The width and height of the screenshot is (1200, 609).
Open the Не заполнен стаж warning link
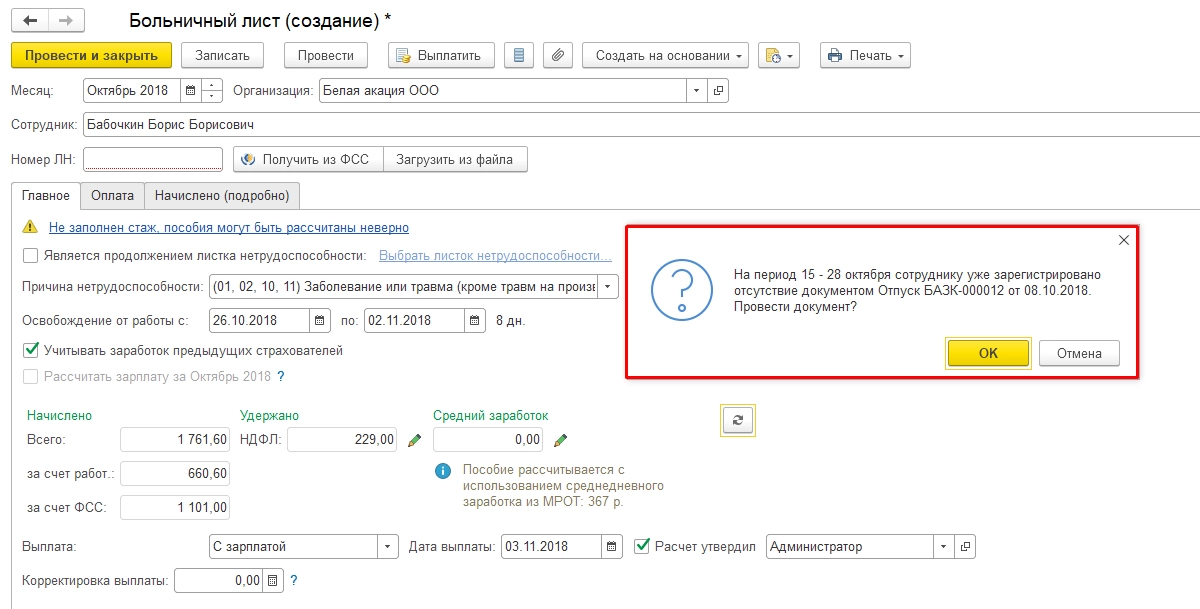(x=229, y=228)
